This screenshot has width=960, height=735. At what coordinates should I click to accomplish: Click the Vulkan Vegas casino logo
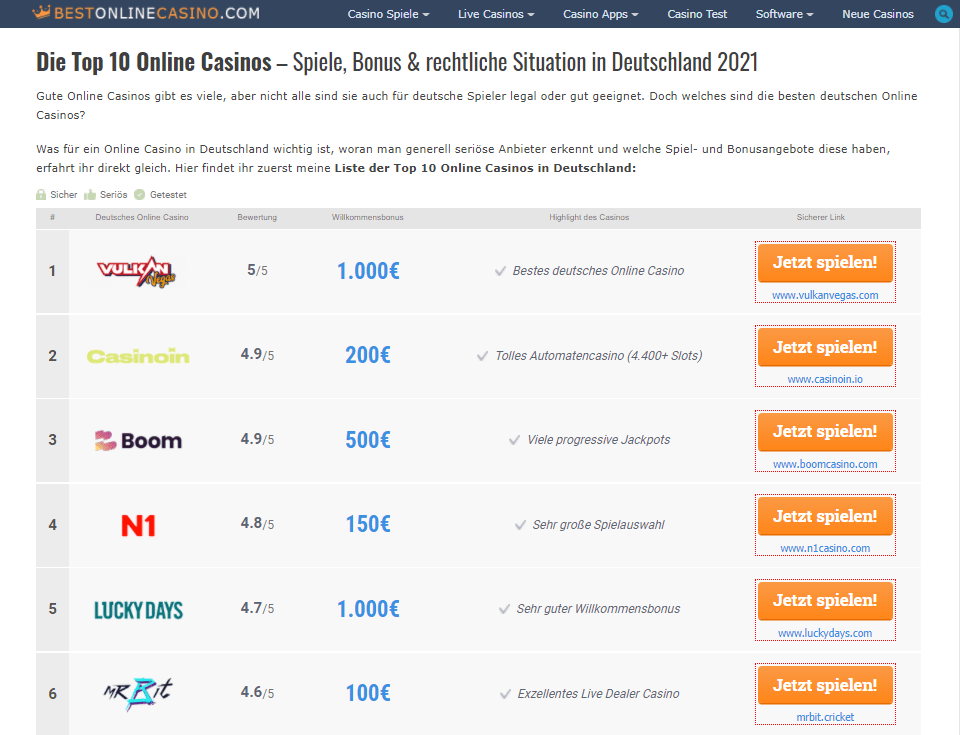[x=137, y=271]
